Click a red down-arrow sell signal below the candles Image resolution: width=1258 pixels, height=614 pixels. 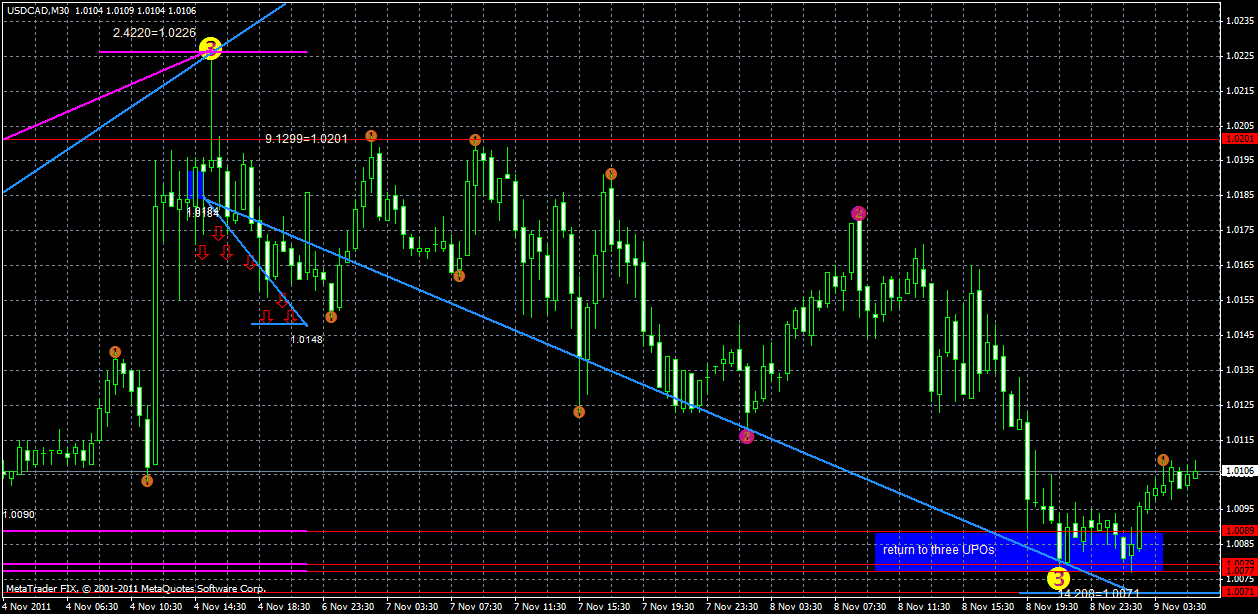(x=218, y=235)
